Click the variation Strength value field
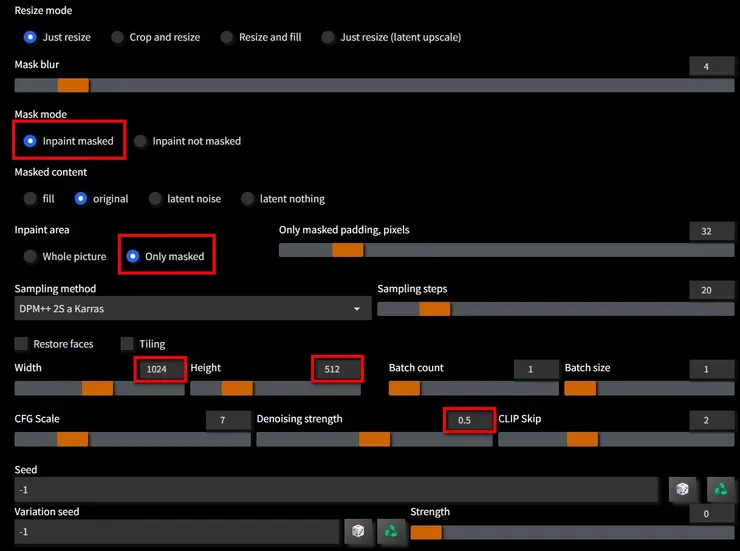 click(x=712, y=513)
